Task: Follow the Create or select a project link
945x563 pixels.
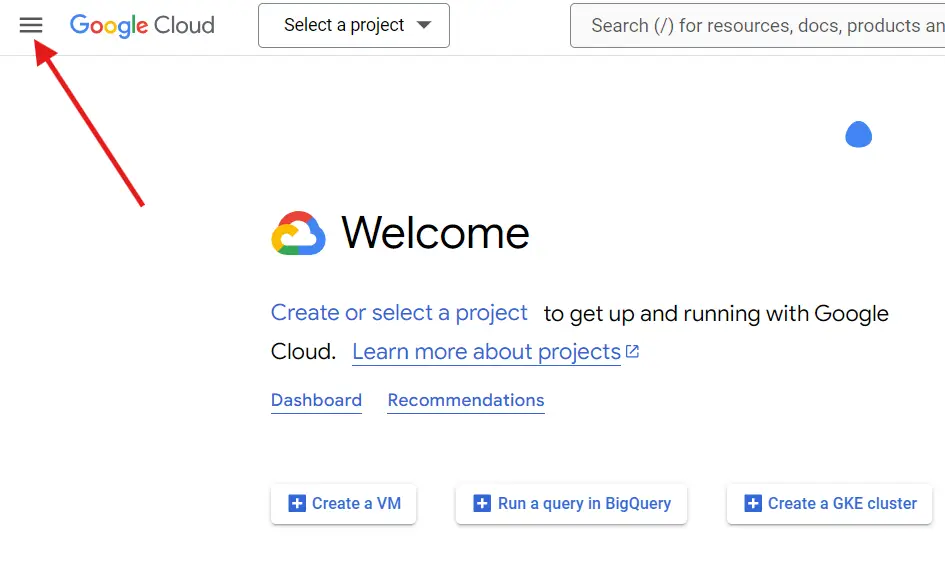Action: [x=399, y=313]
